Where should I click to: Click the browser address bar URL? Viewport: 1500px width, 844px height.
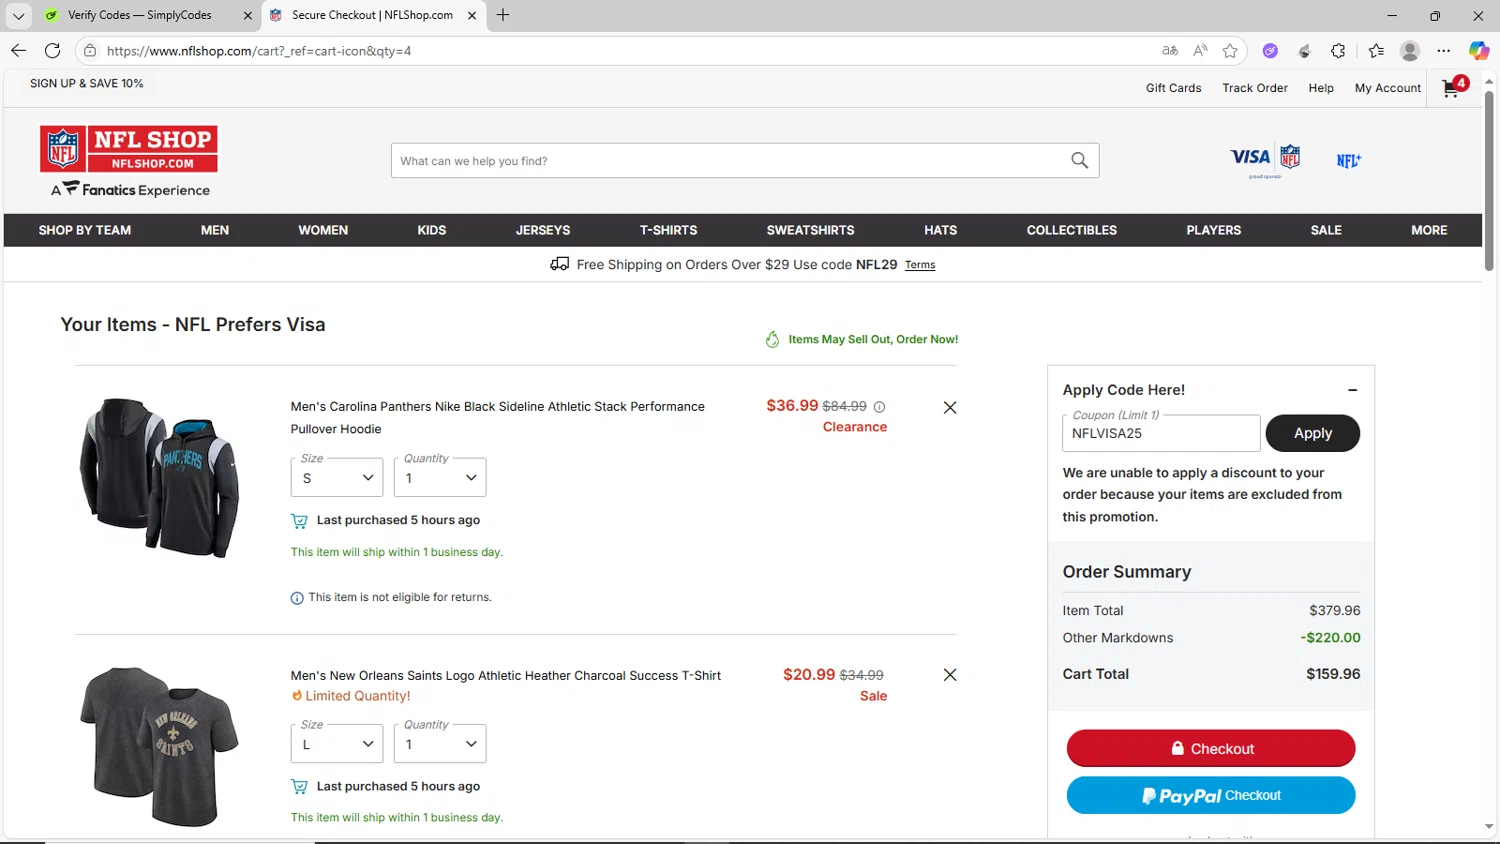pos(259,51)
